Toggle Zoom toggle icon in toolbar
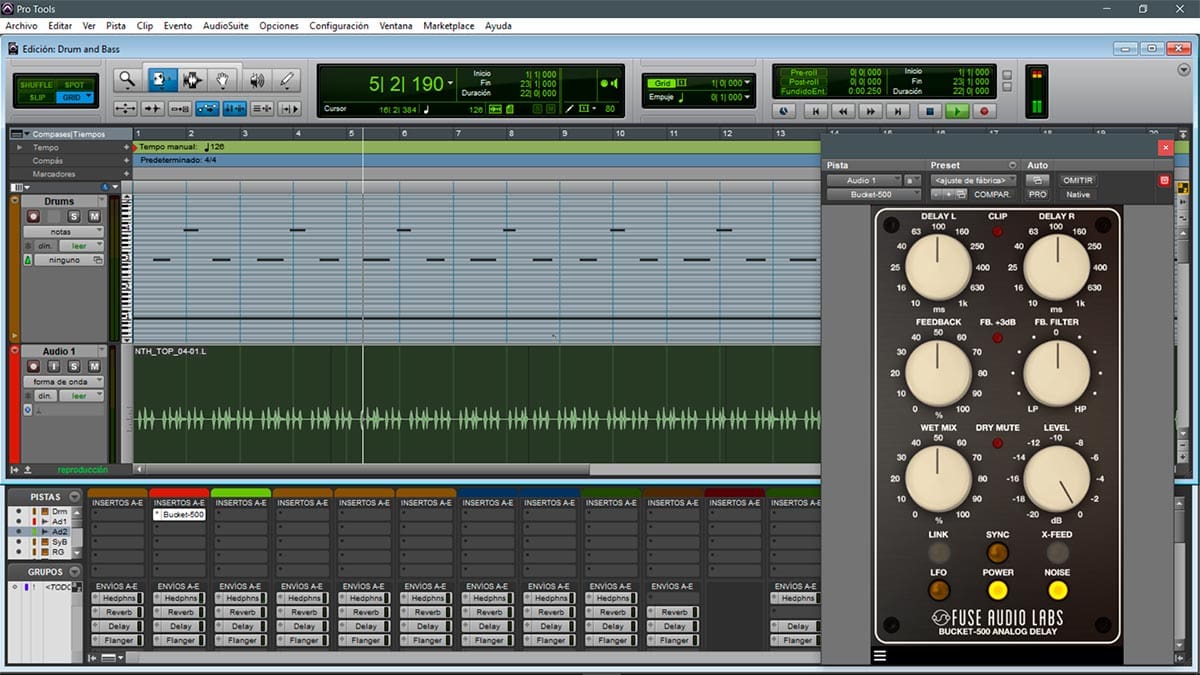The height and width of the screenshot is (675, 1200). (x=126, y=108)
